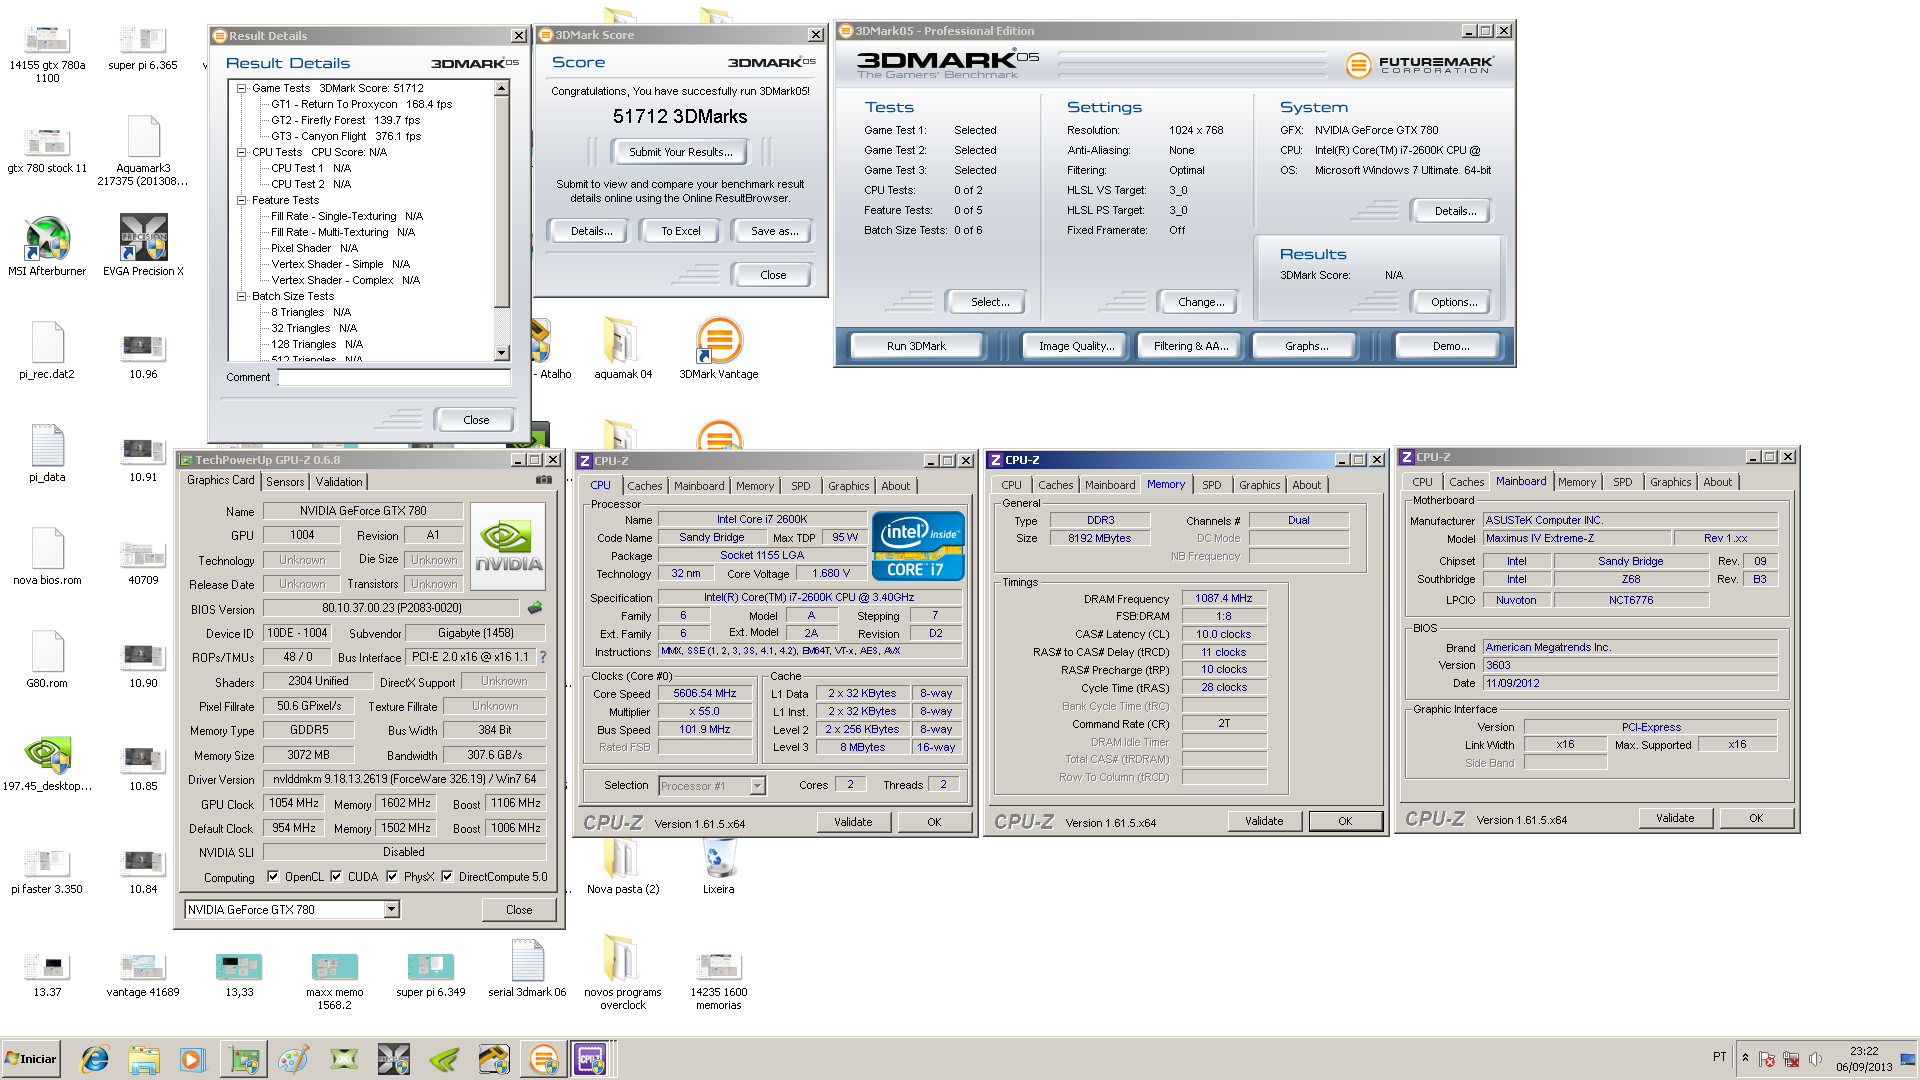Screen dimensions: 1920x1080
Task: Open Paint from the taskbar palette icon
Action: pyautogui.click(x=294, y=1059)
